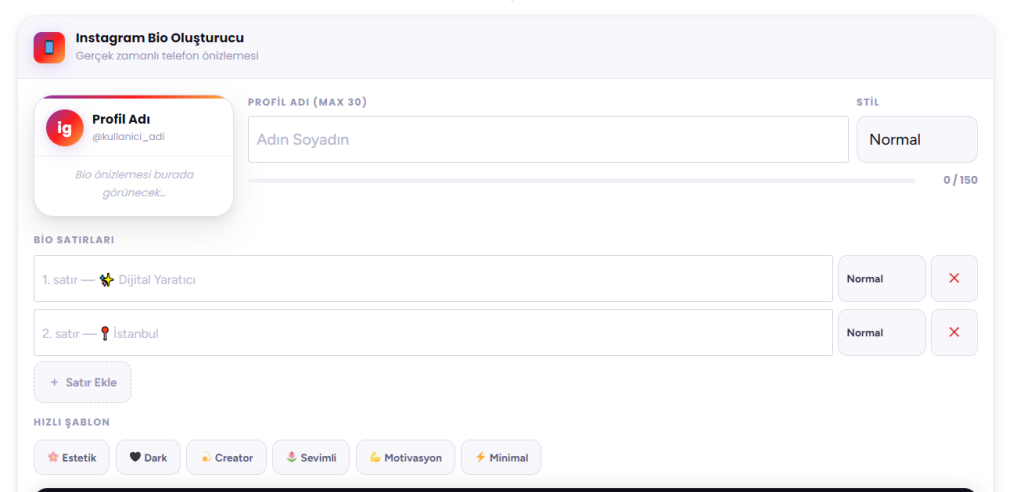
Task: Apply the Creator quick template
Action: [x=226, y=457]
